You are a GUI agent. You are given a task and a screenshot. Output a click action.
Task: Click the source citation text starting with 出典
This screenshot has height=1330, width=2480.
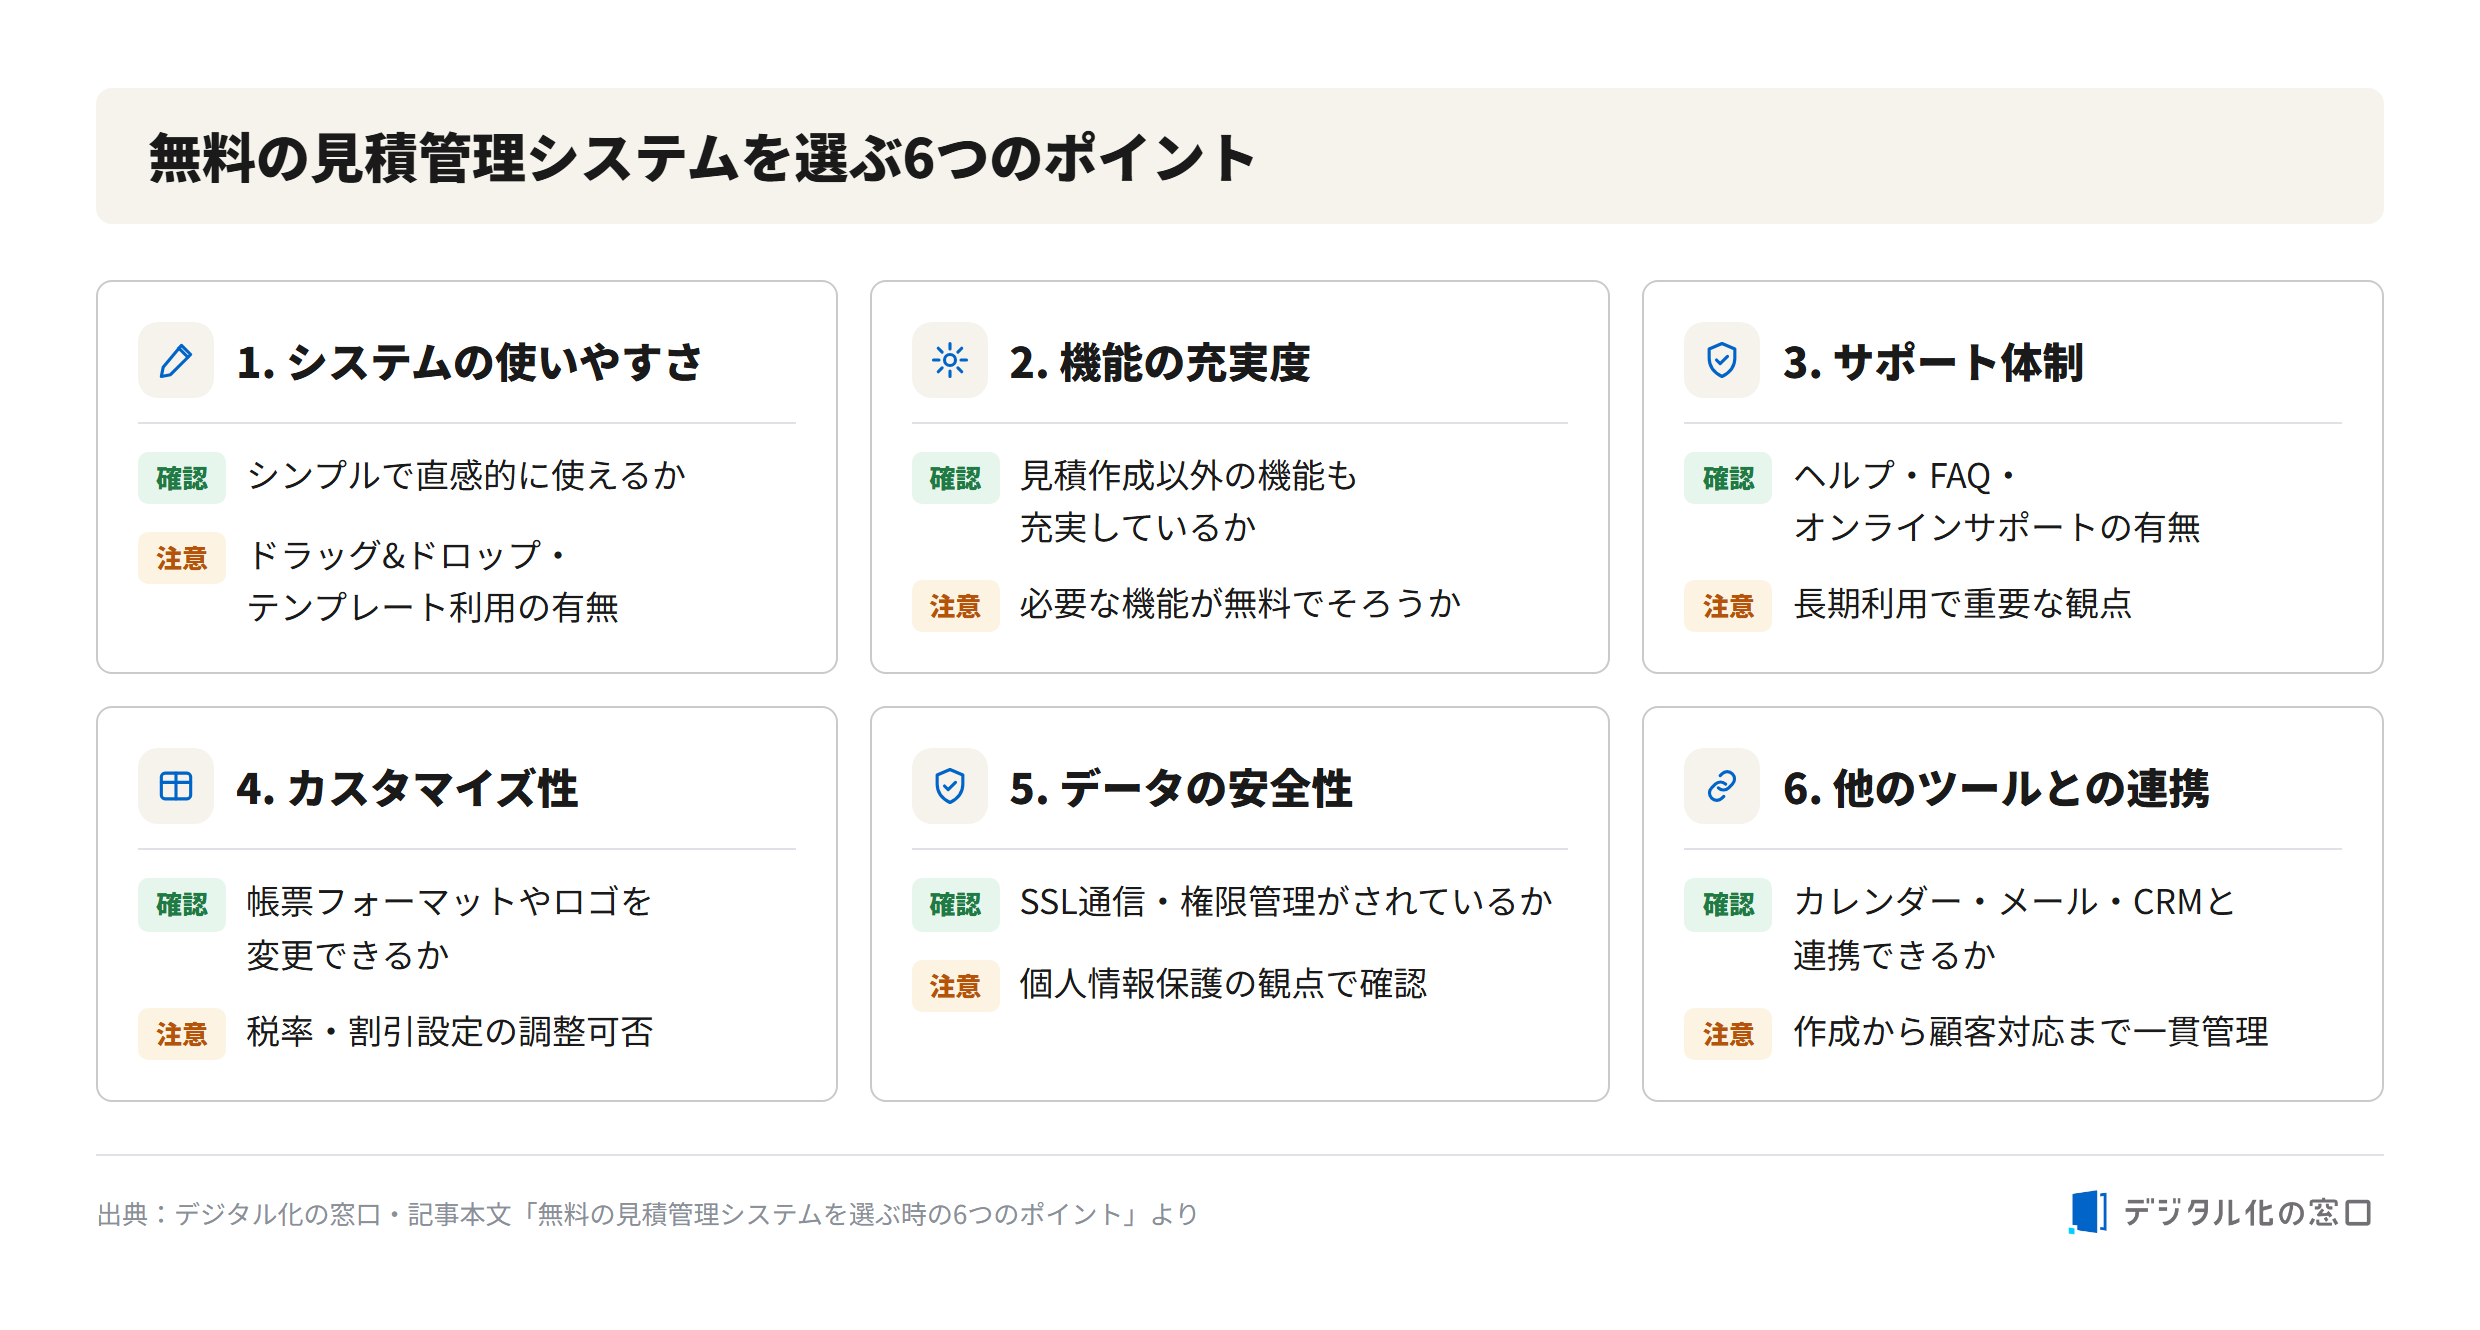click(x=647, y=1214)
